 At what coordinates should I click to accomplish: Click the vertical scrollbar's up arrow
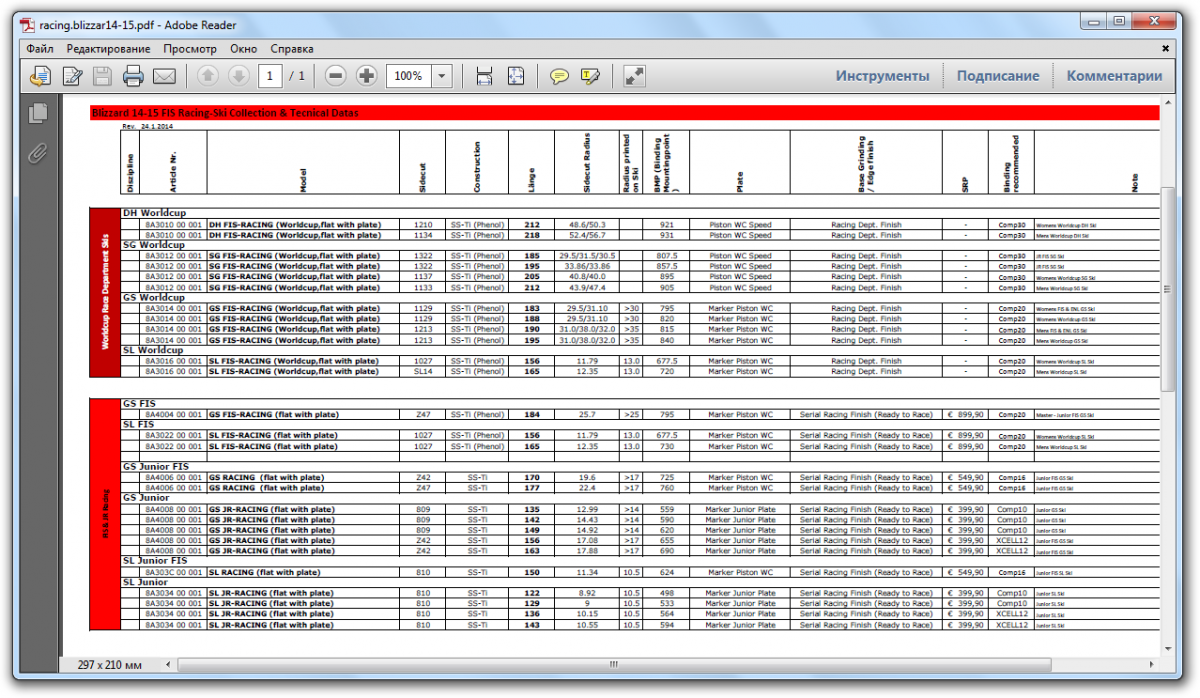[1167, 102]
